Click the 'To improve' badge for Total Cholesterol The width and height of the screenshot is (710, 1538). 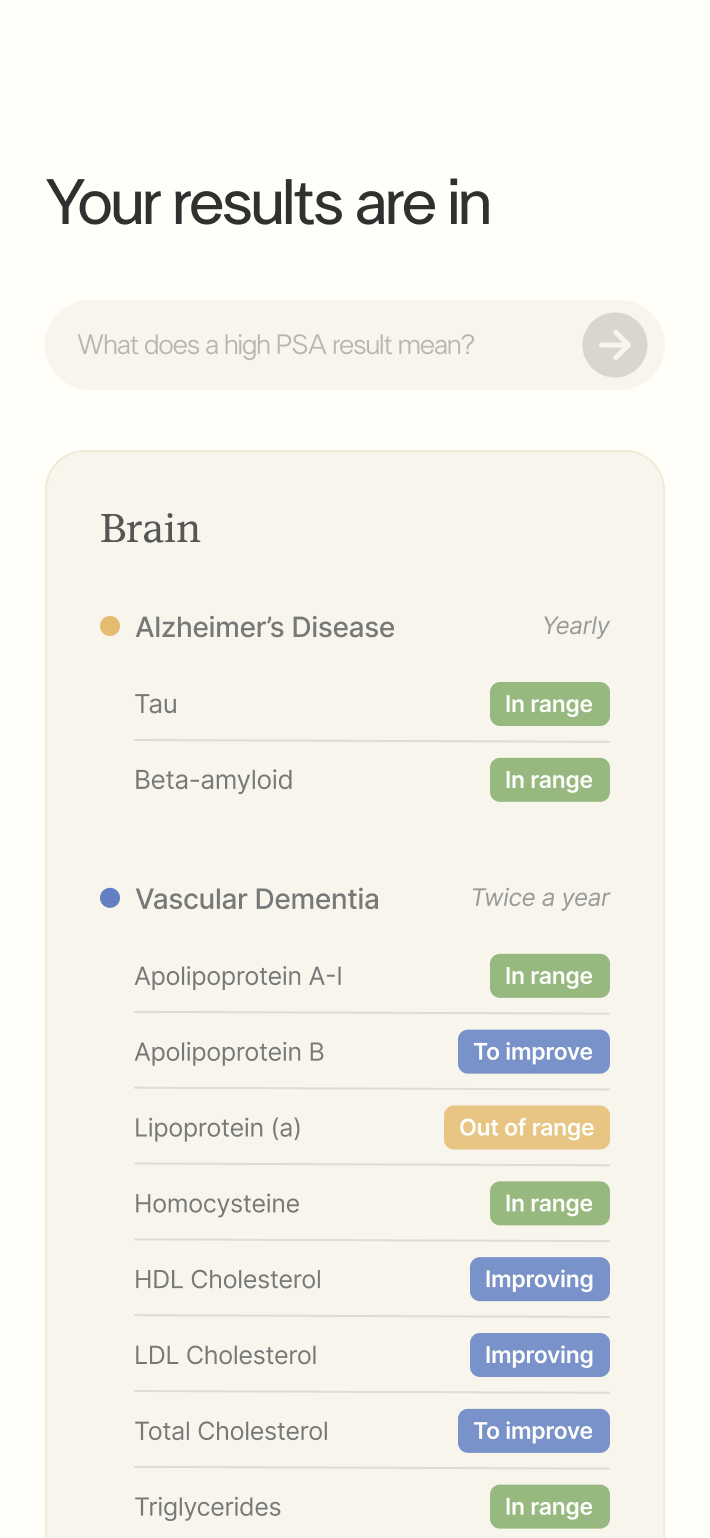[533, 1430]
